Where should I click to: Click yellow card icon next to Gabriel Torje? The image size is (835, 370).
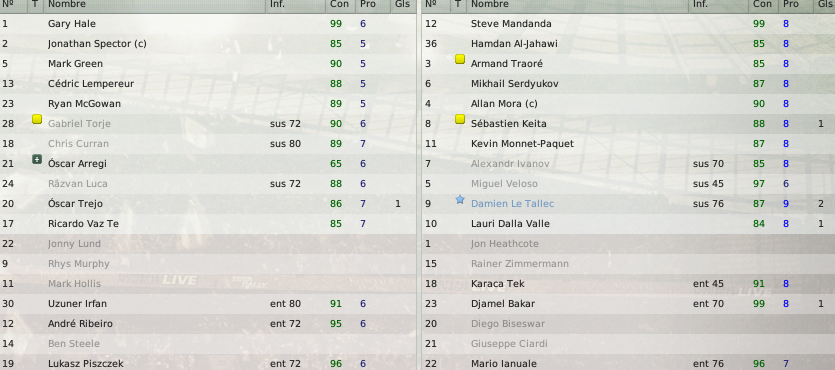click(x=37, y=119)
